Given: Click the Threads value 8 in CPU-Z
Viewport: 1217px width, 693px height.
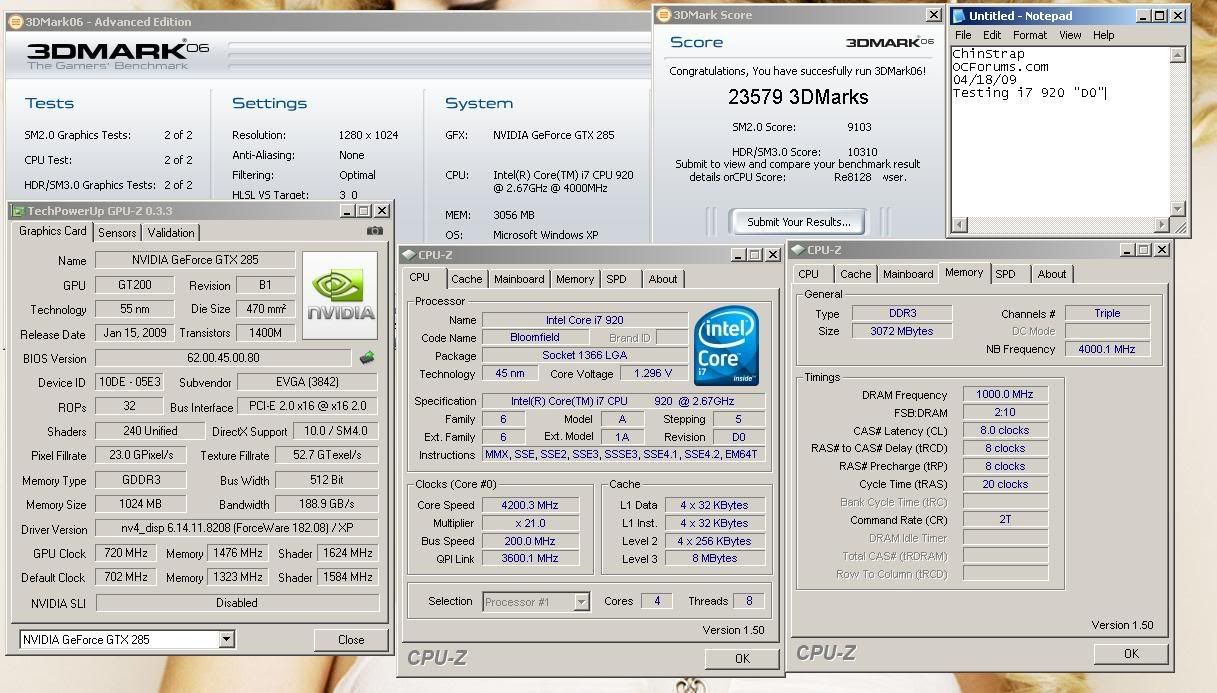Looking at the screenshot, I should 749,601.
